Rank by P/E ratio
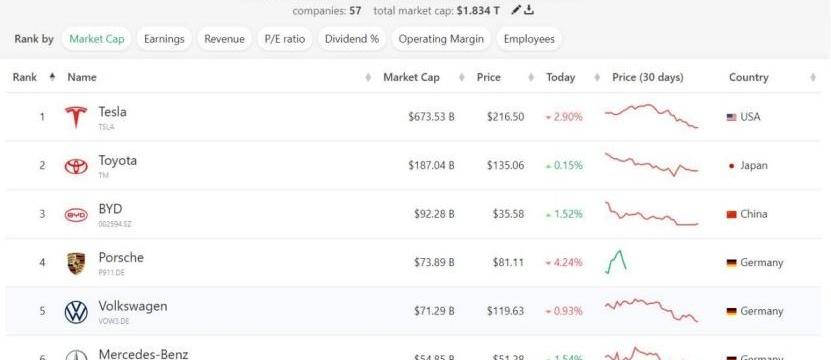 [285, 39]
